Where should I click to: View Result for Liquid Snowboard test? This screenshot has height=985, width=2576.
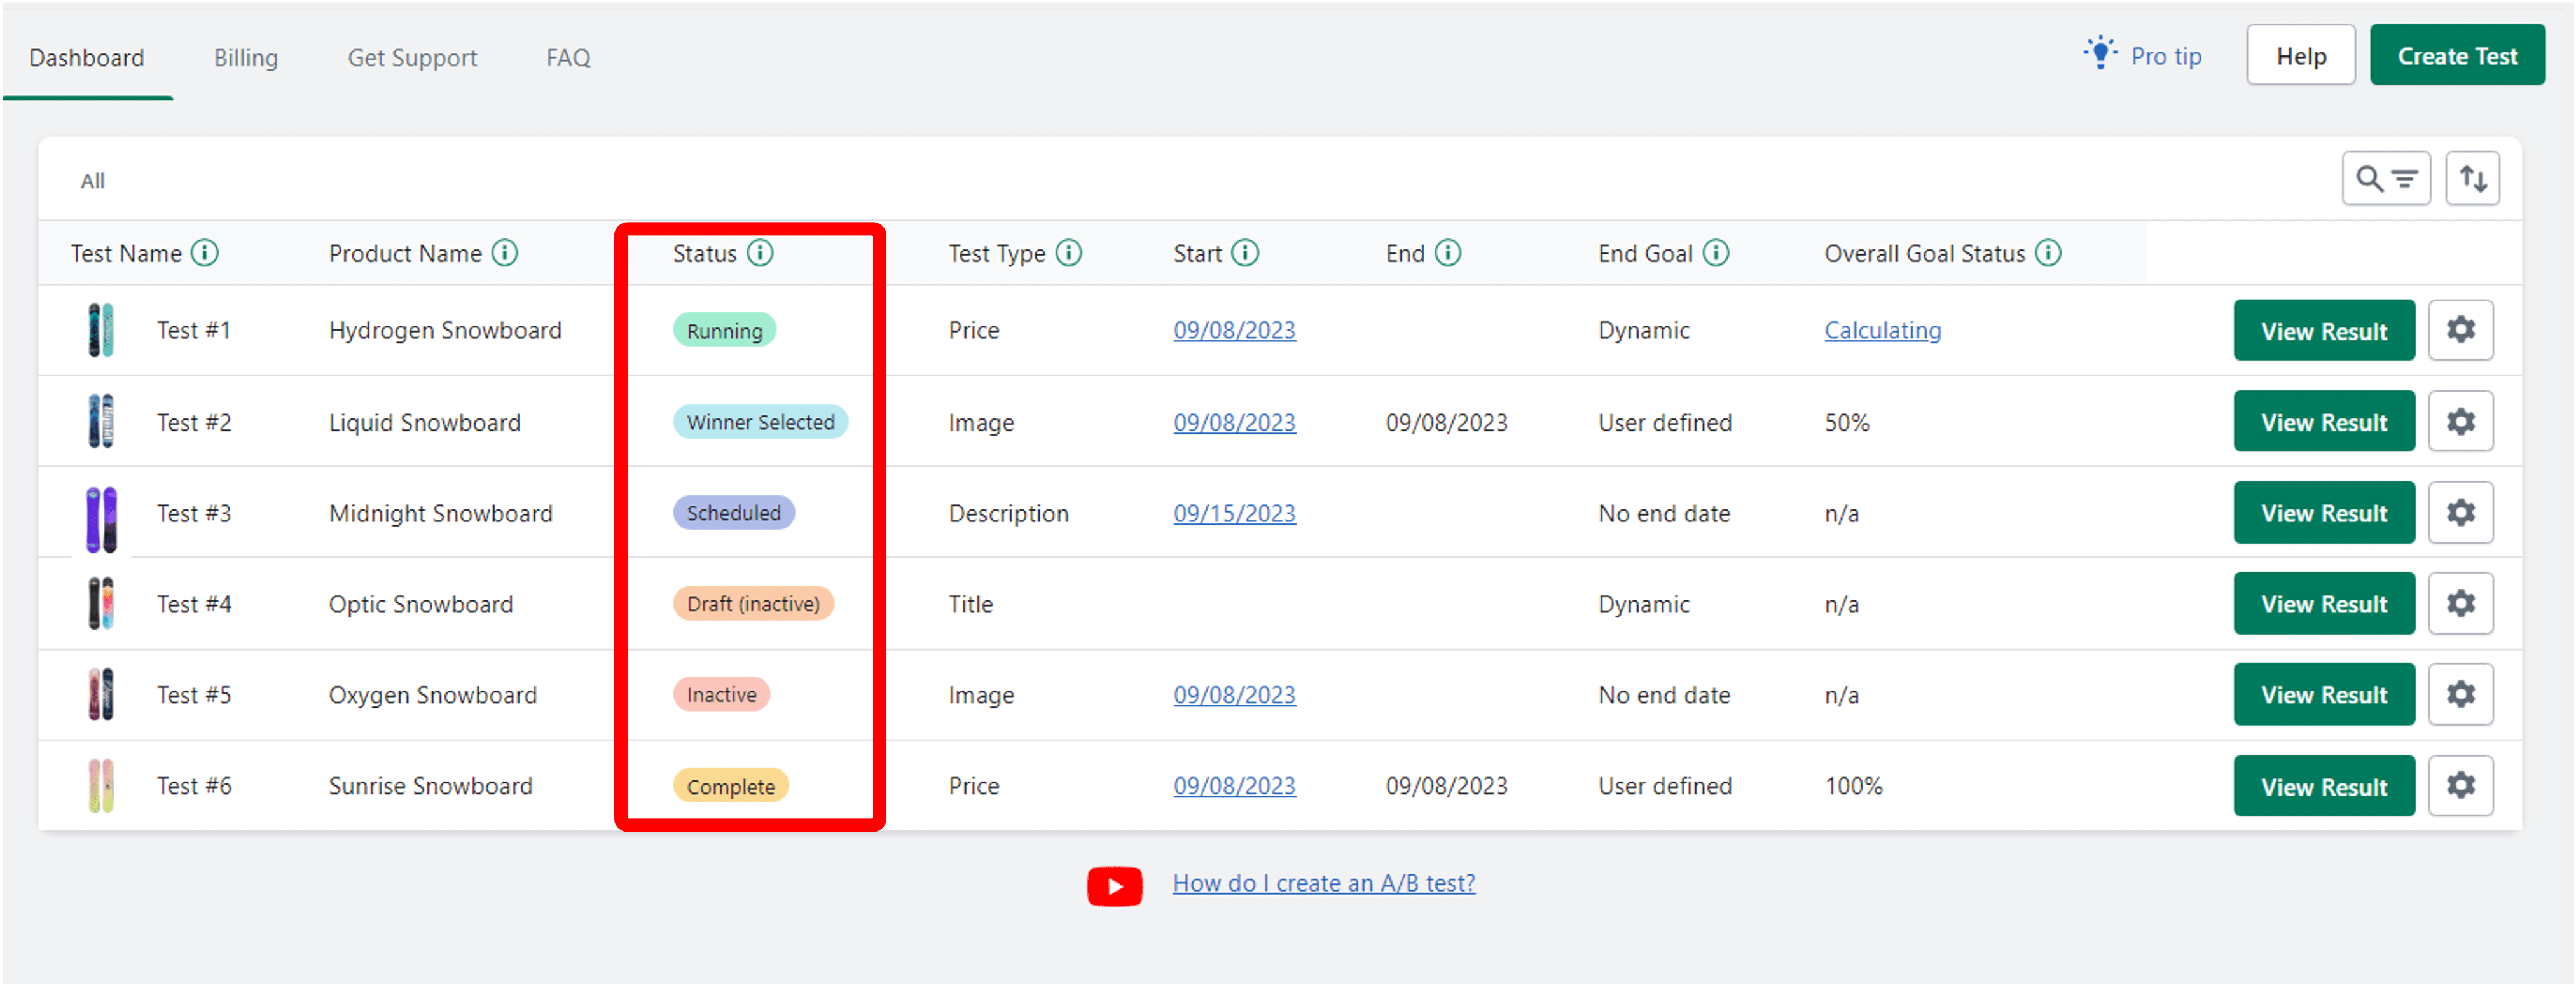click(x=2323, y=422)
